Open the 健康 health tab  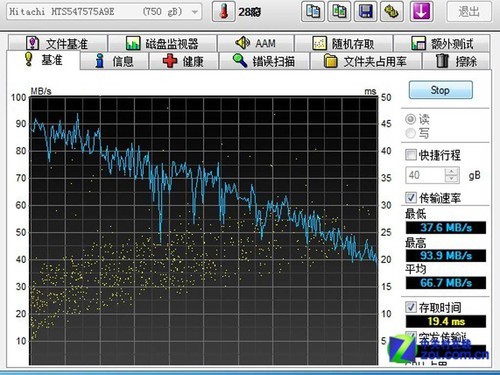point(183,61)
